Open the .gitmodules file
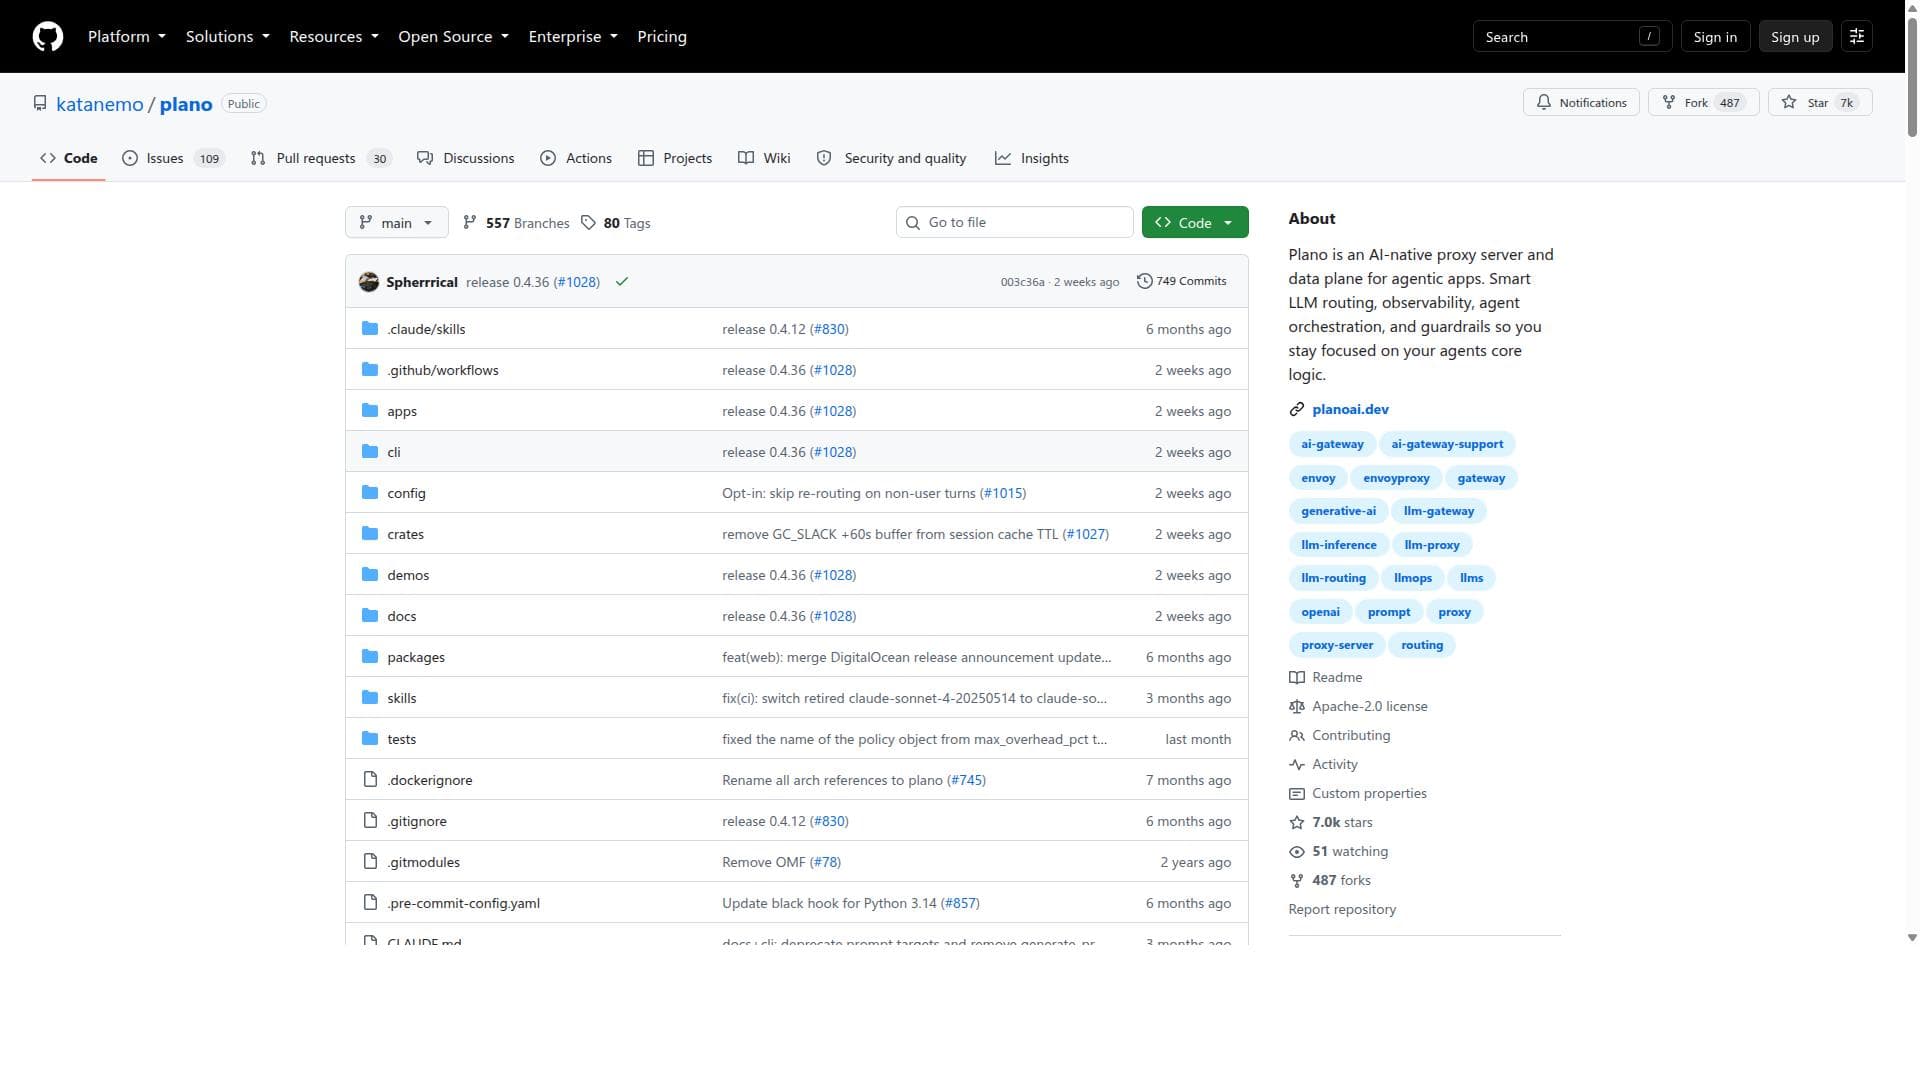The image size is (1920, 1080). (x=423, y=863)
